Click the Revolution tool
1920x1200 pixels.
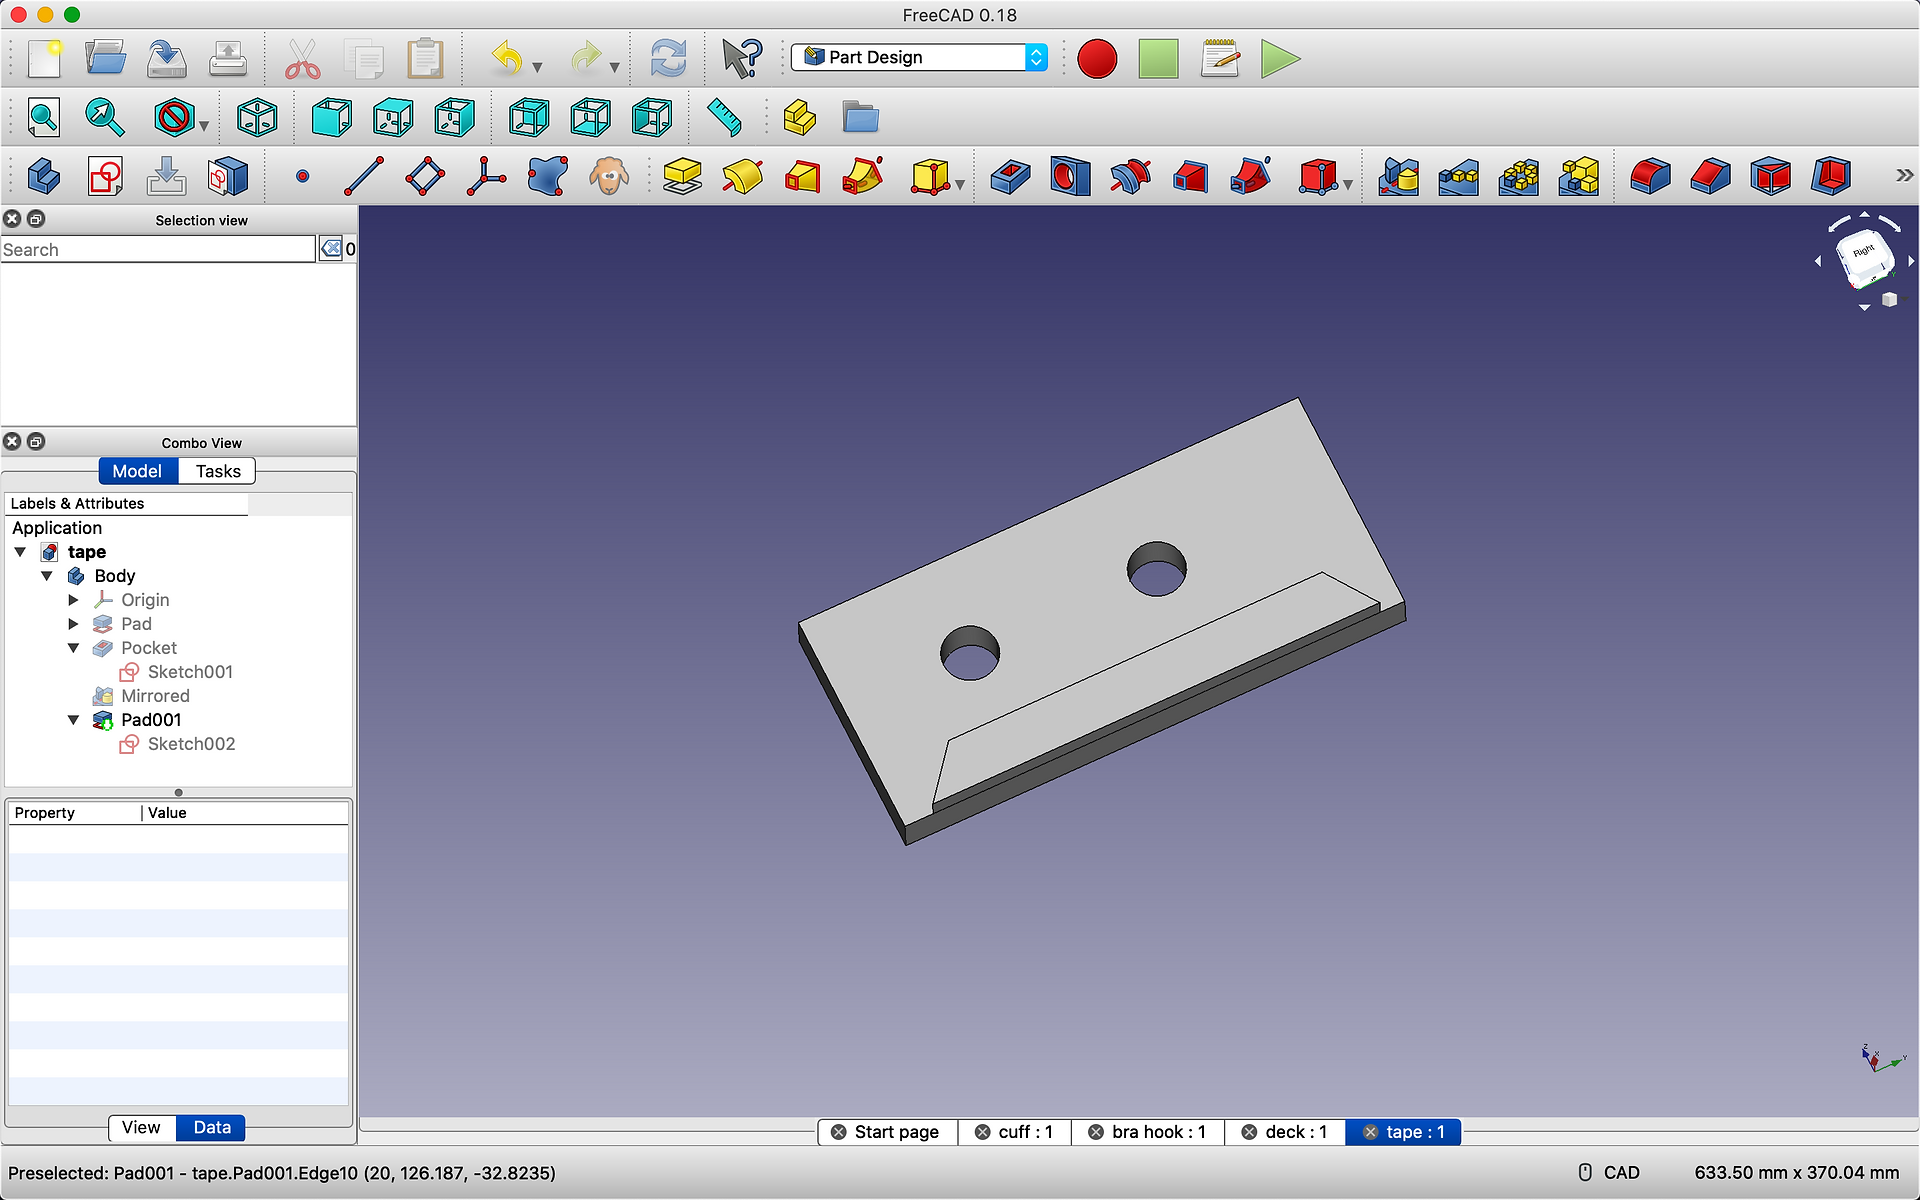(x=743, y=177)
